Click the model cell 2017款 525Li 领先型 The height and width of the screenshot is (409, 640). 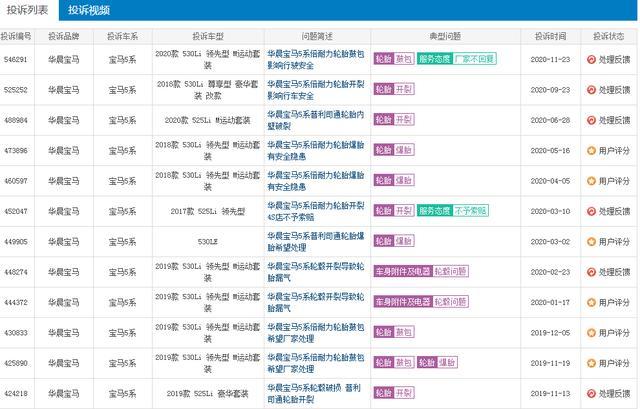click(208, 211)
